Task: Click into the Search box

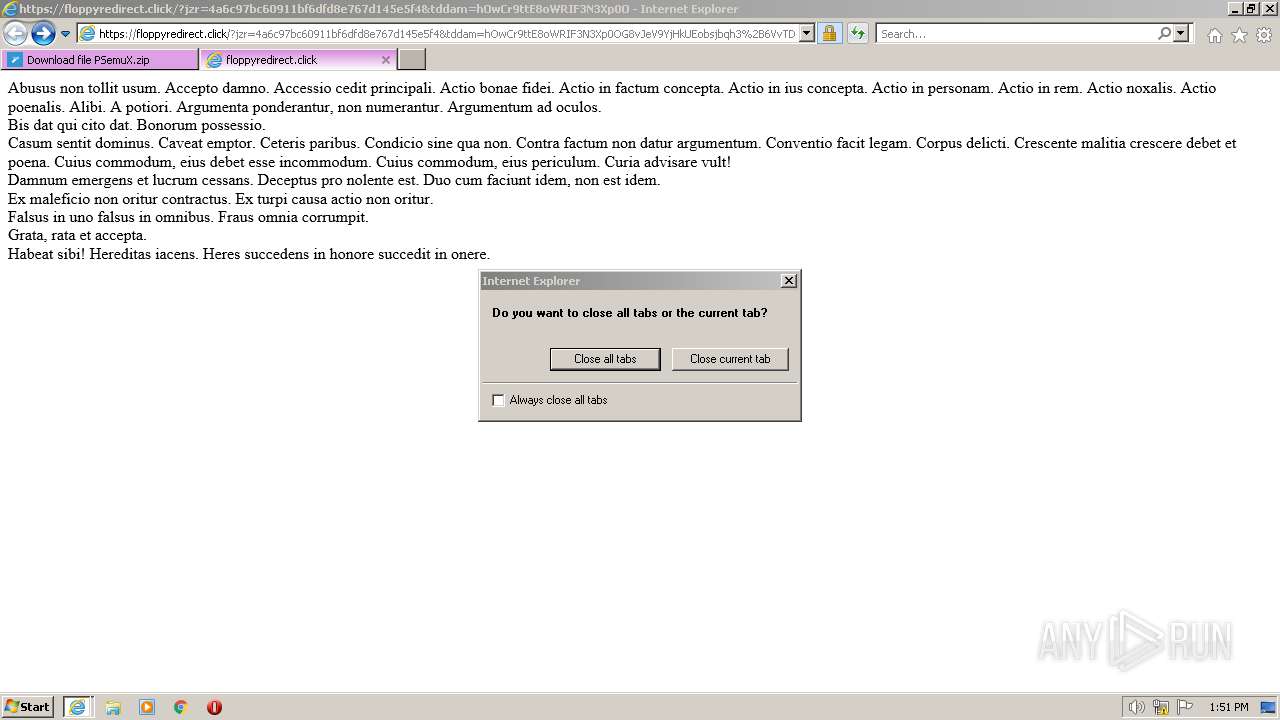Action: [1015, 34]
